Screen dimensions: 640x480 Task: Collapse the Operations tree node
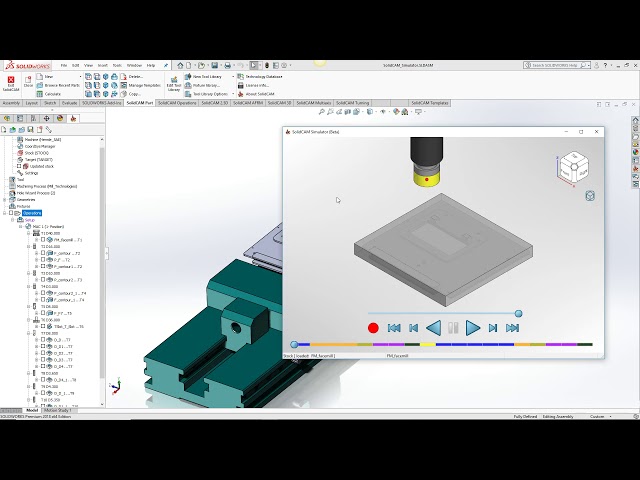tap(4, 213)
